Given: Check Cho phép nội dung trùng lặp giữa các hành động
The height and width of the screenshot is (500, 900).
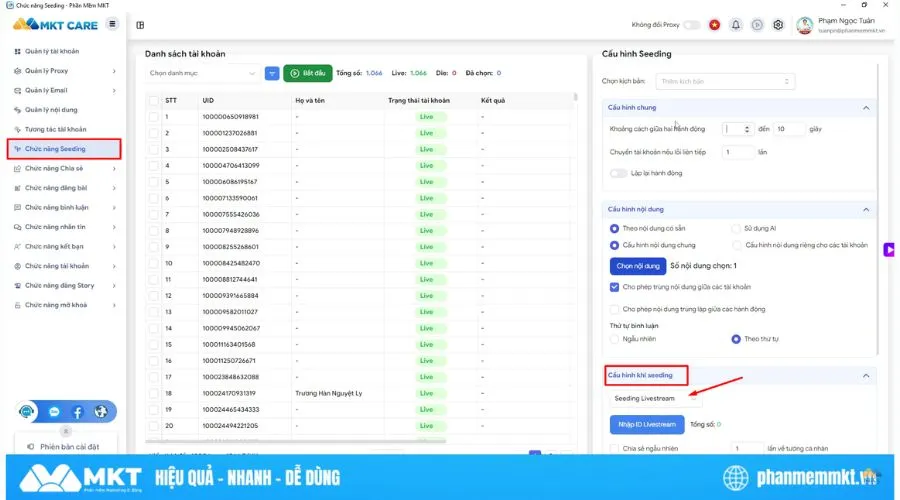Looking at the screenshot, I should click(x=614, y=309).
